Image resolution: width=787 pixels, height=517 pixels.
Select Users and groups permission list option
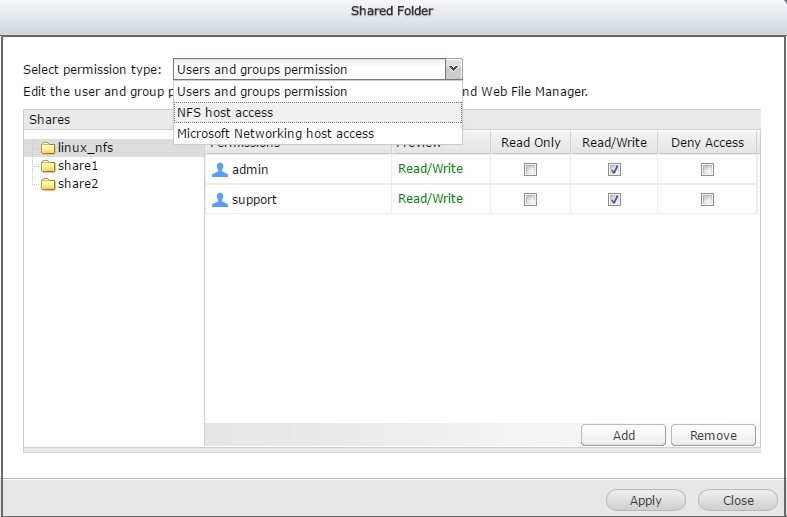pyautogui.click(x=262, y=92)
